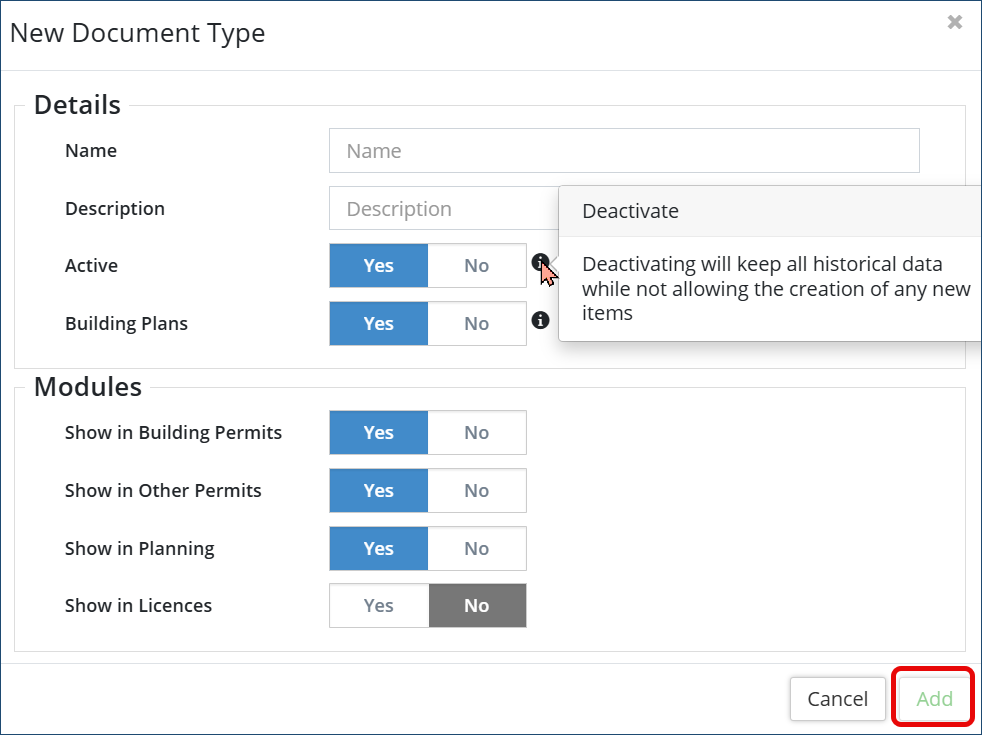This screenshot has height=735, width=982.
Task: Click the info icon next to Building Plans
Action: pos(541,320)
